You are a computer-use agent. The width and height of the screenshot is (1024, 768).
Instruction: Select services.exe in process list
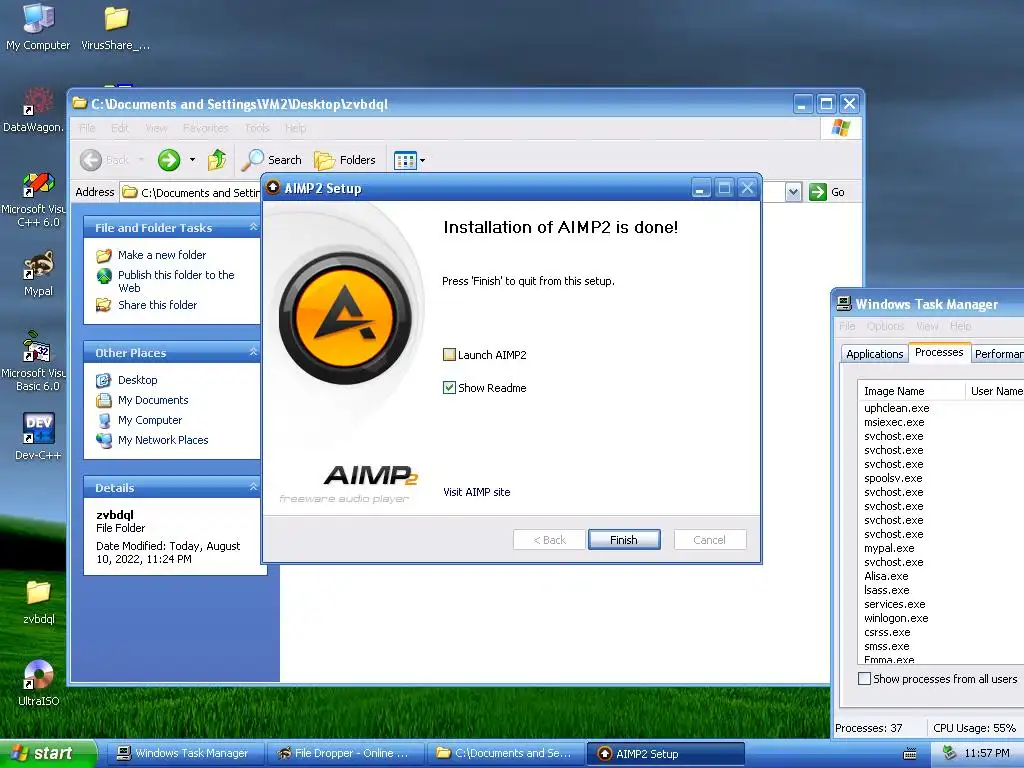click(894, 604)
